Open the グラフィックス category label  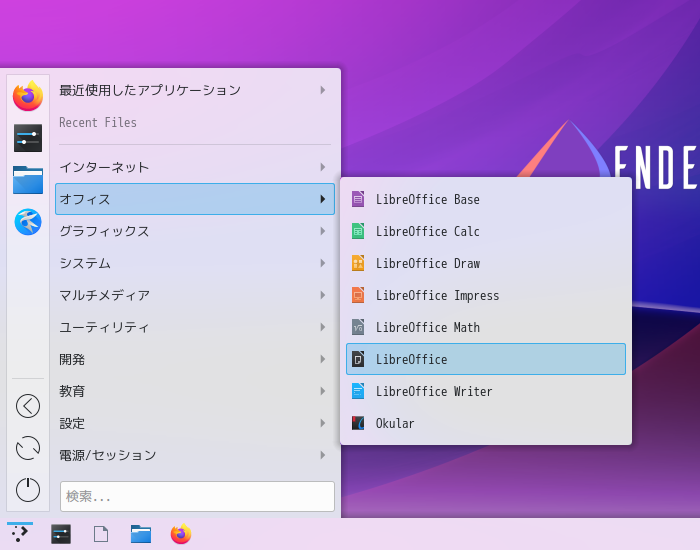(x=104, y=231)
